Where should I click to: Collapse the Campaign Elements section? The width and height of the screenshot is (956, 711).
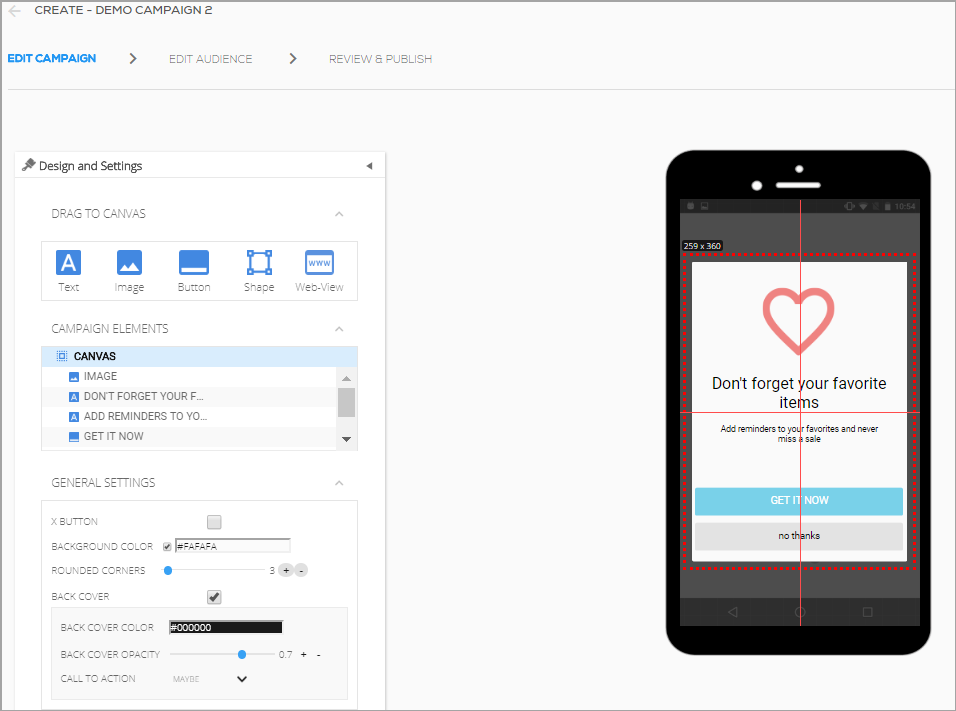(x=339, y=329)
